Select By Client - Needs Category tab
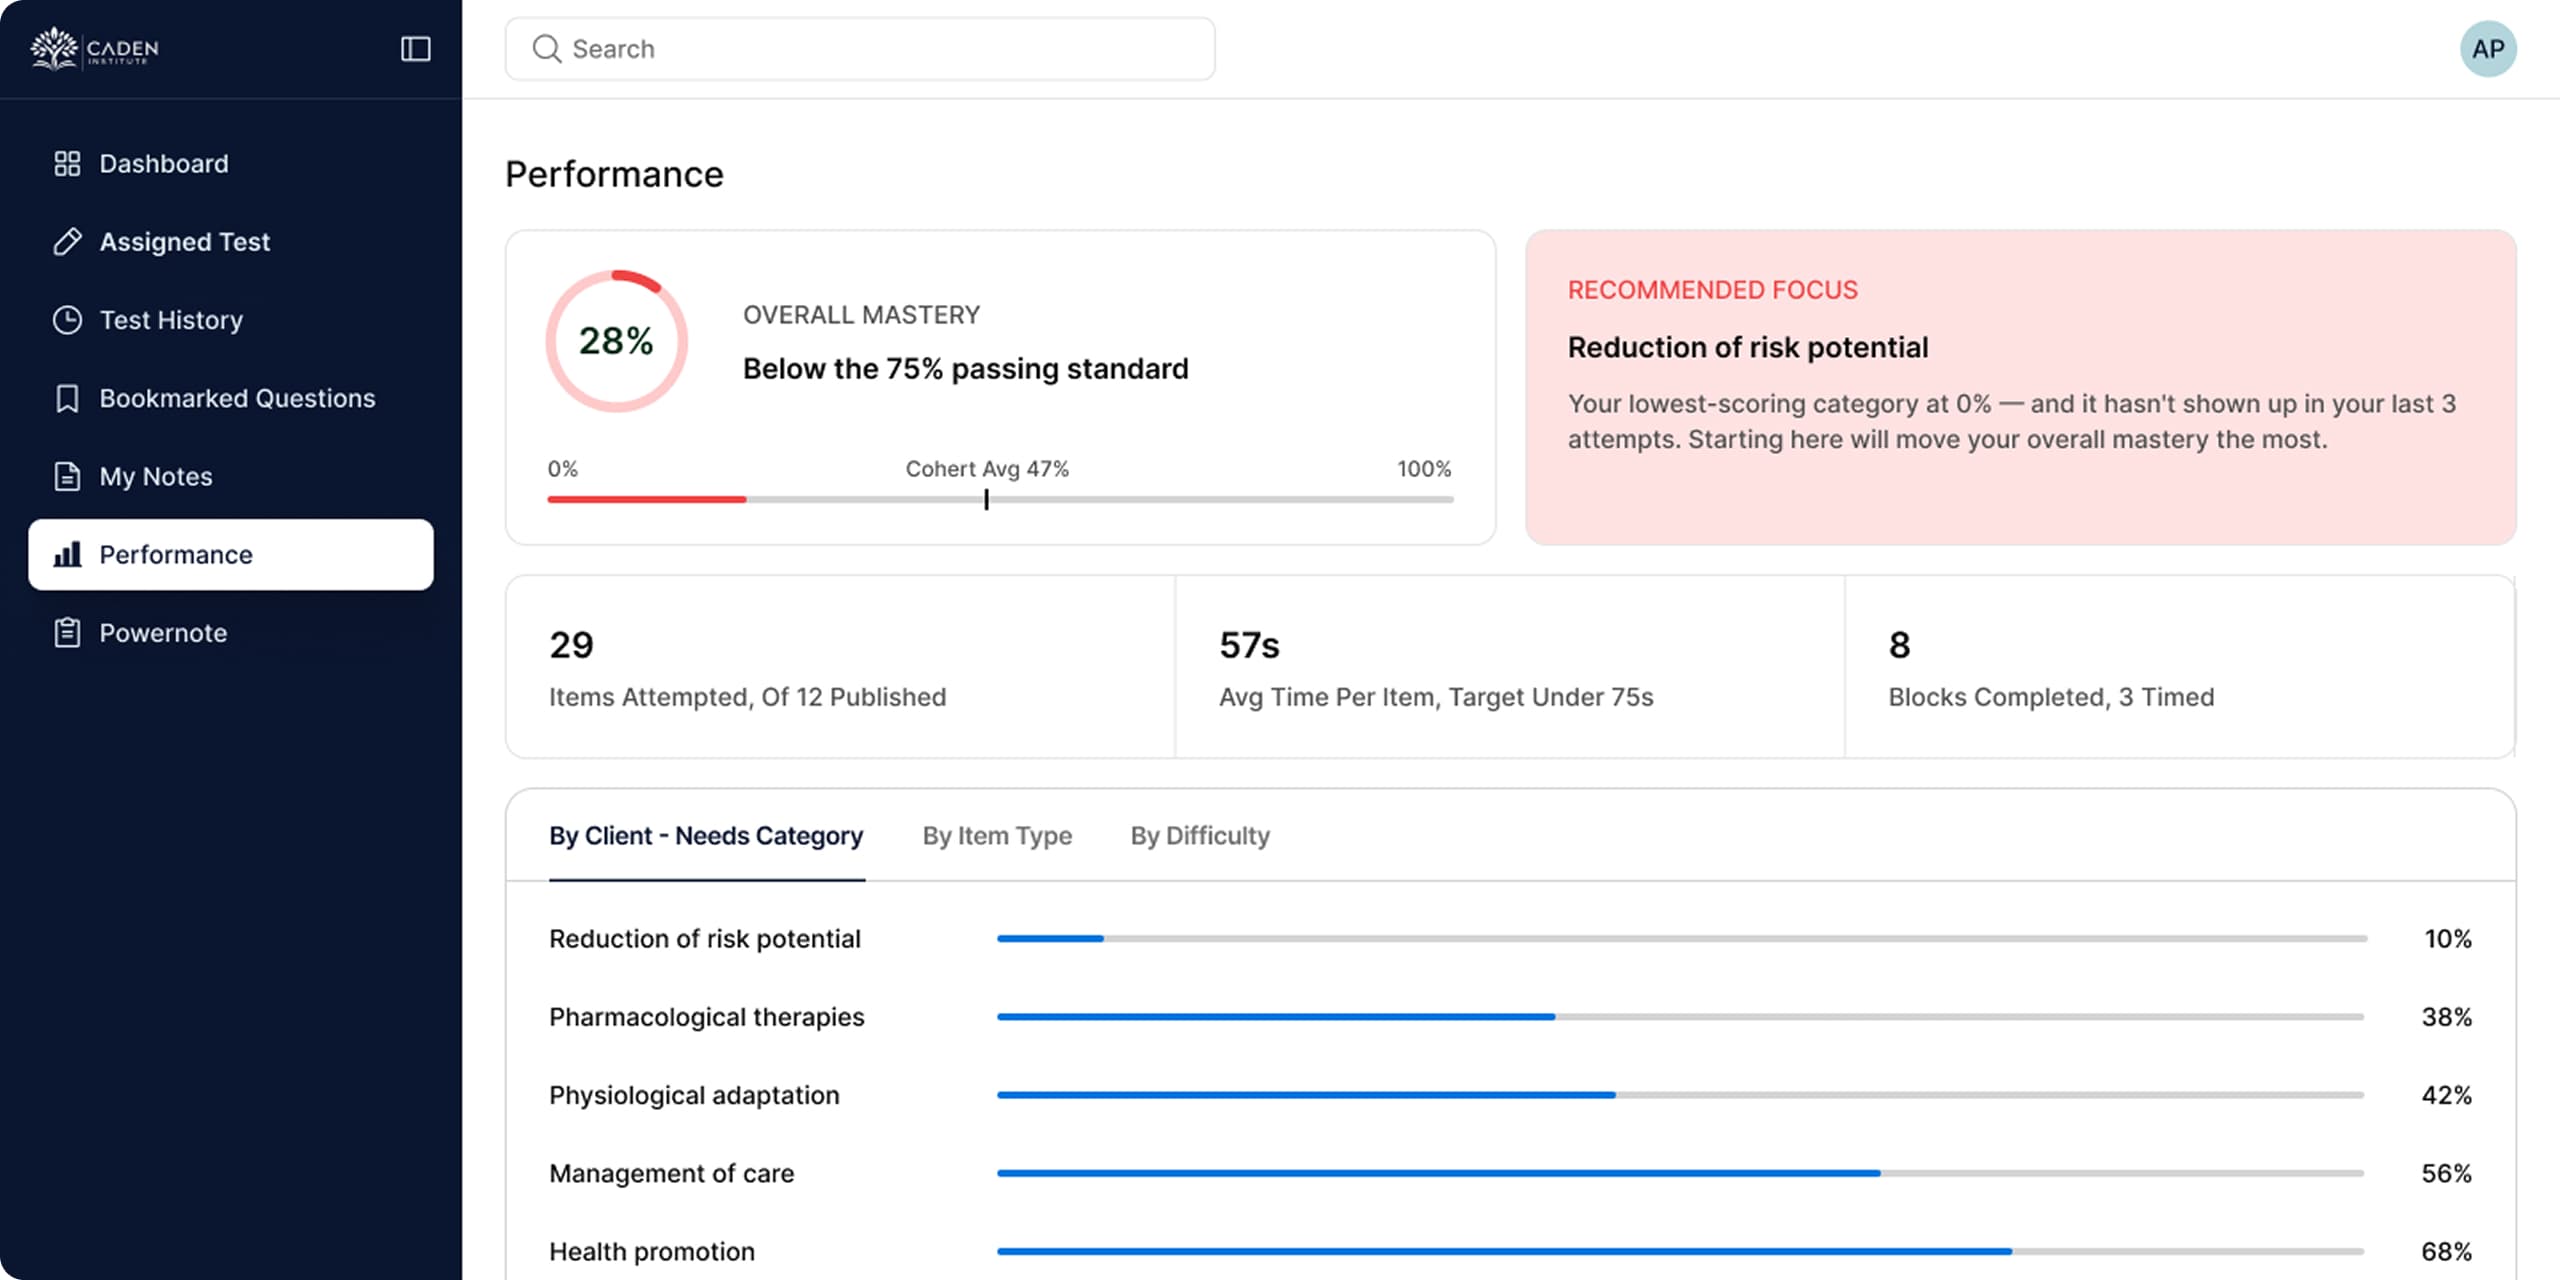Viewport: 2560px width, 1280px height. (x=706, y=836)
